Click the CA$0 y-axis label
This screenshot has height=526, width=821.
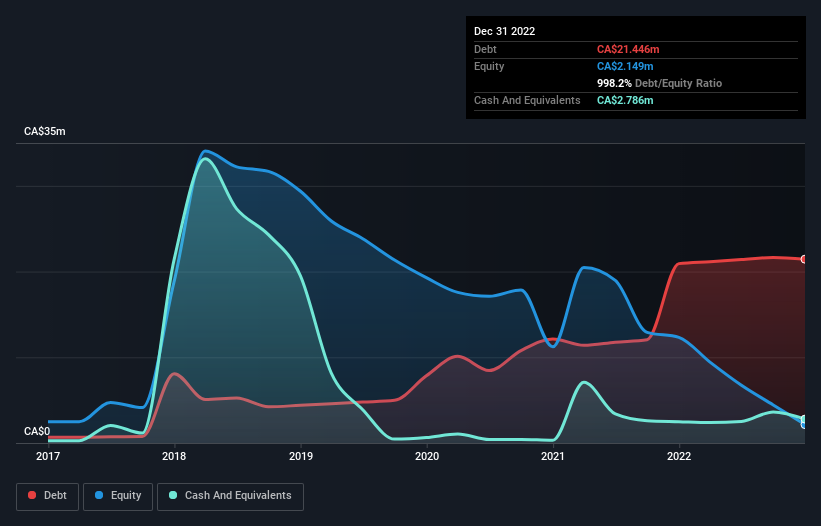pos(37,432)
